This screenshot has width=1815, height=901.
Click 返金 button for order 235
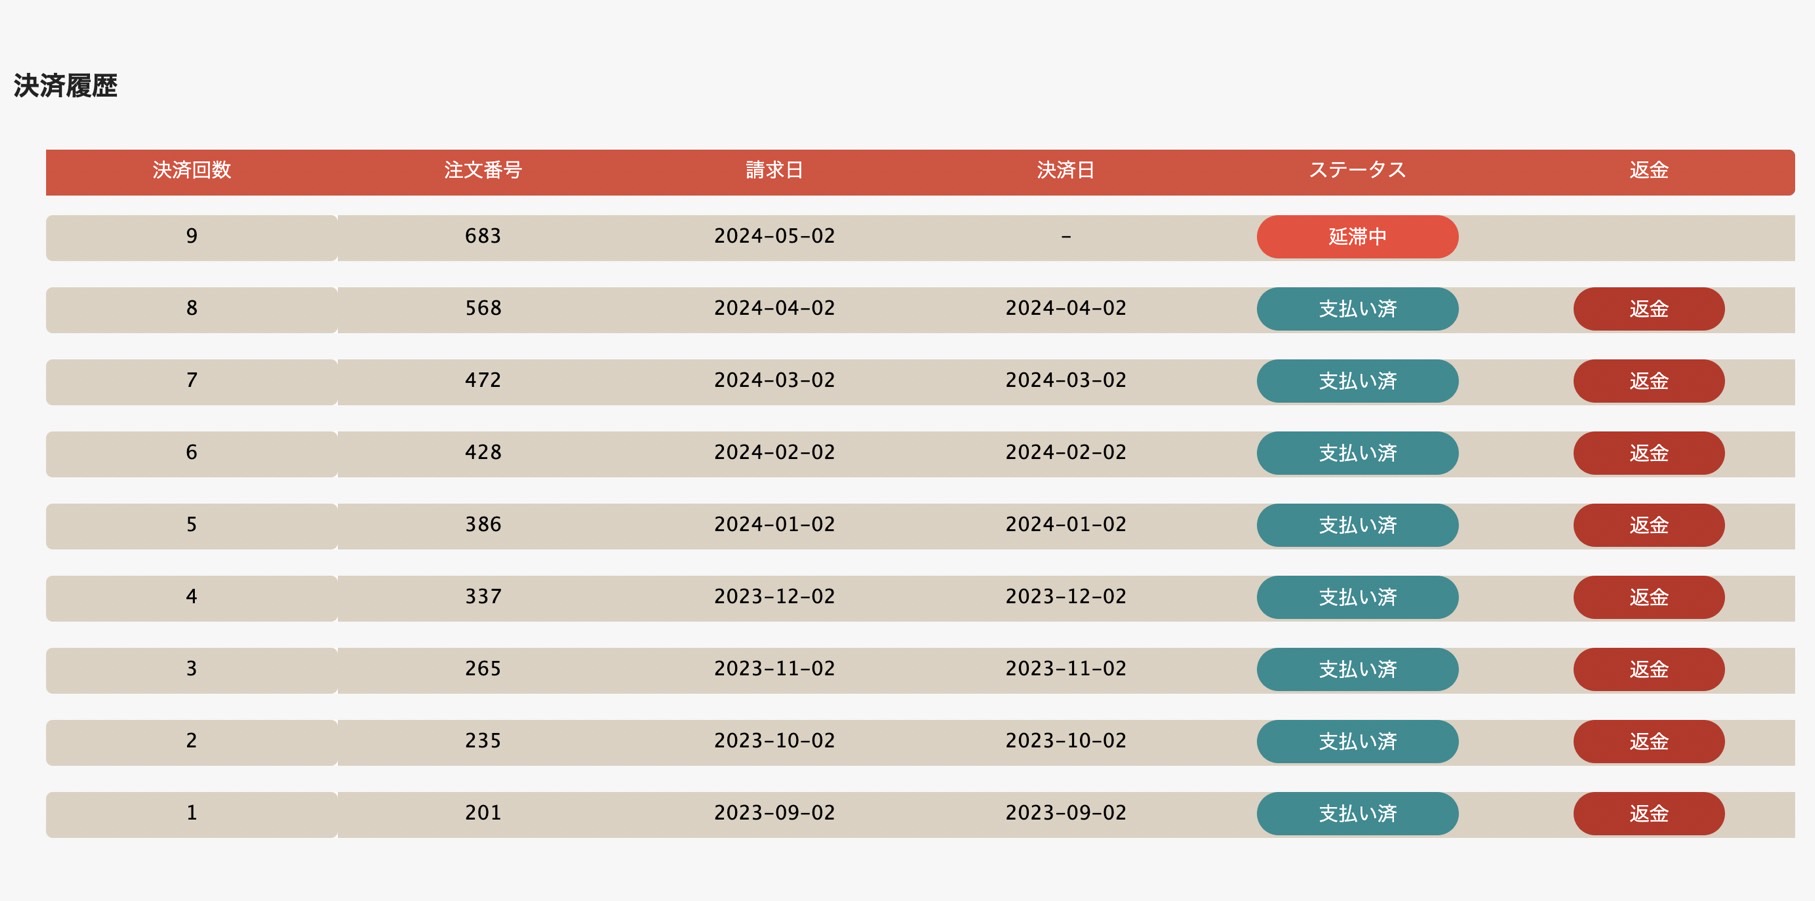point(1648,741)
